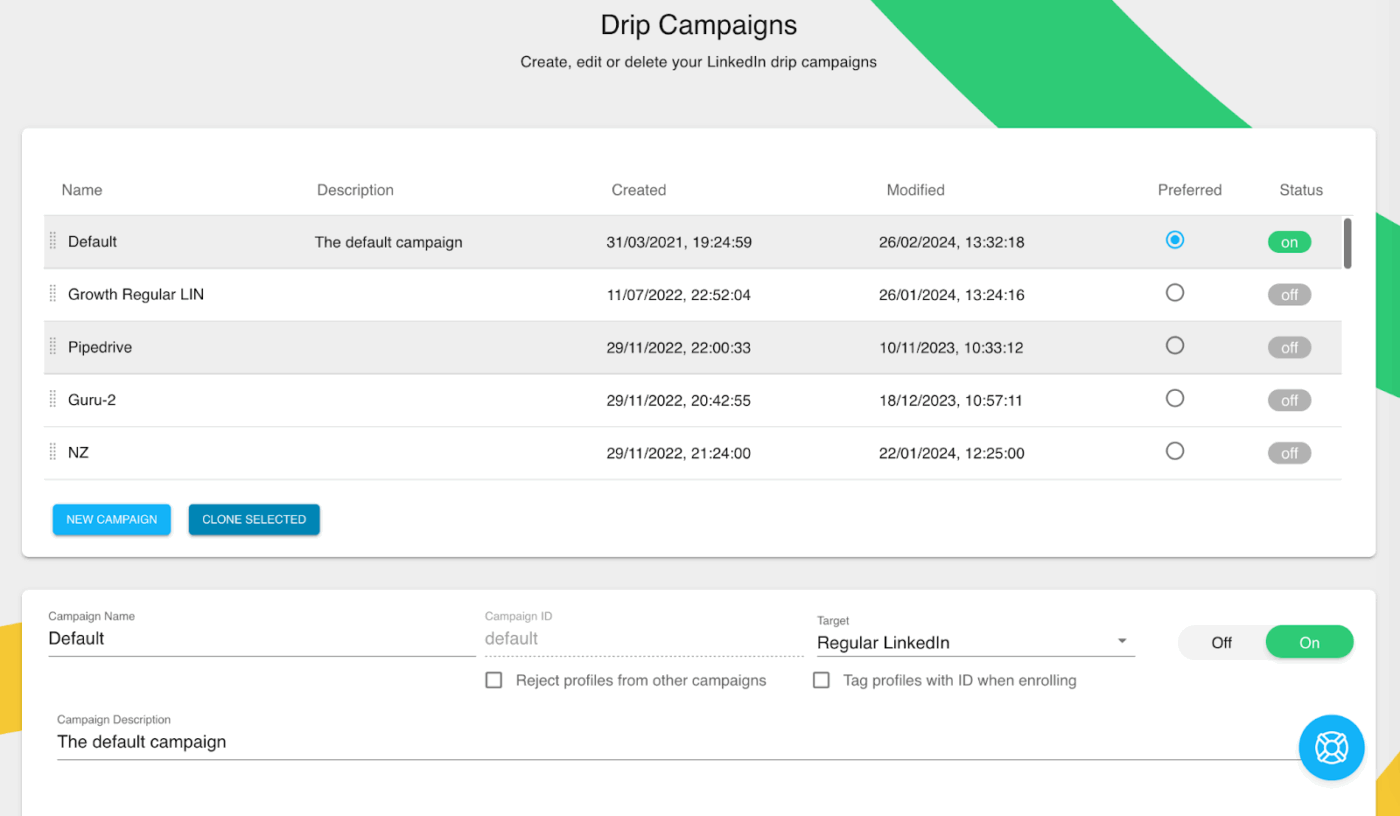Viewport: 1400px width, 816px height.
Task: Mark Pipedrive as the preferred campaign
Action: 1175,344
